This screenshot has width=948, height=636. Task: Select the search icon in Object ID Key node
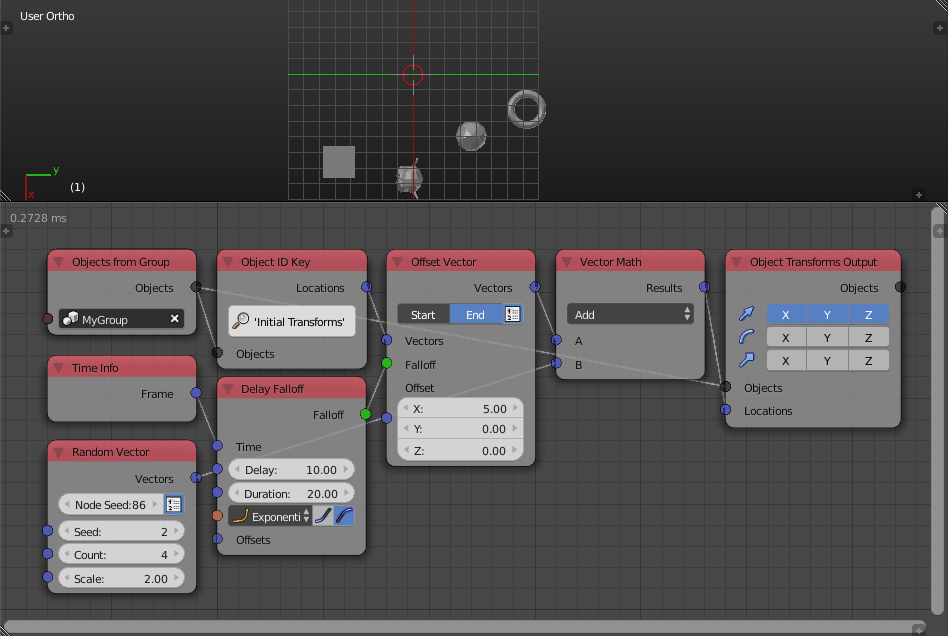point(239,321)
